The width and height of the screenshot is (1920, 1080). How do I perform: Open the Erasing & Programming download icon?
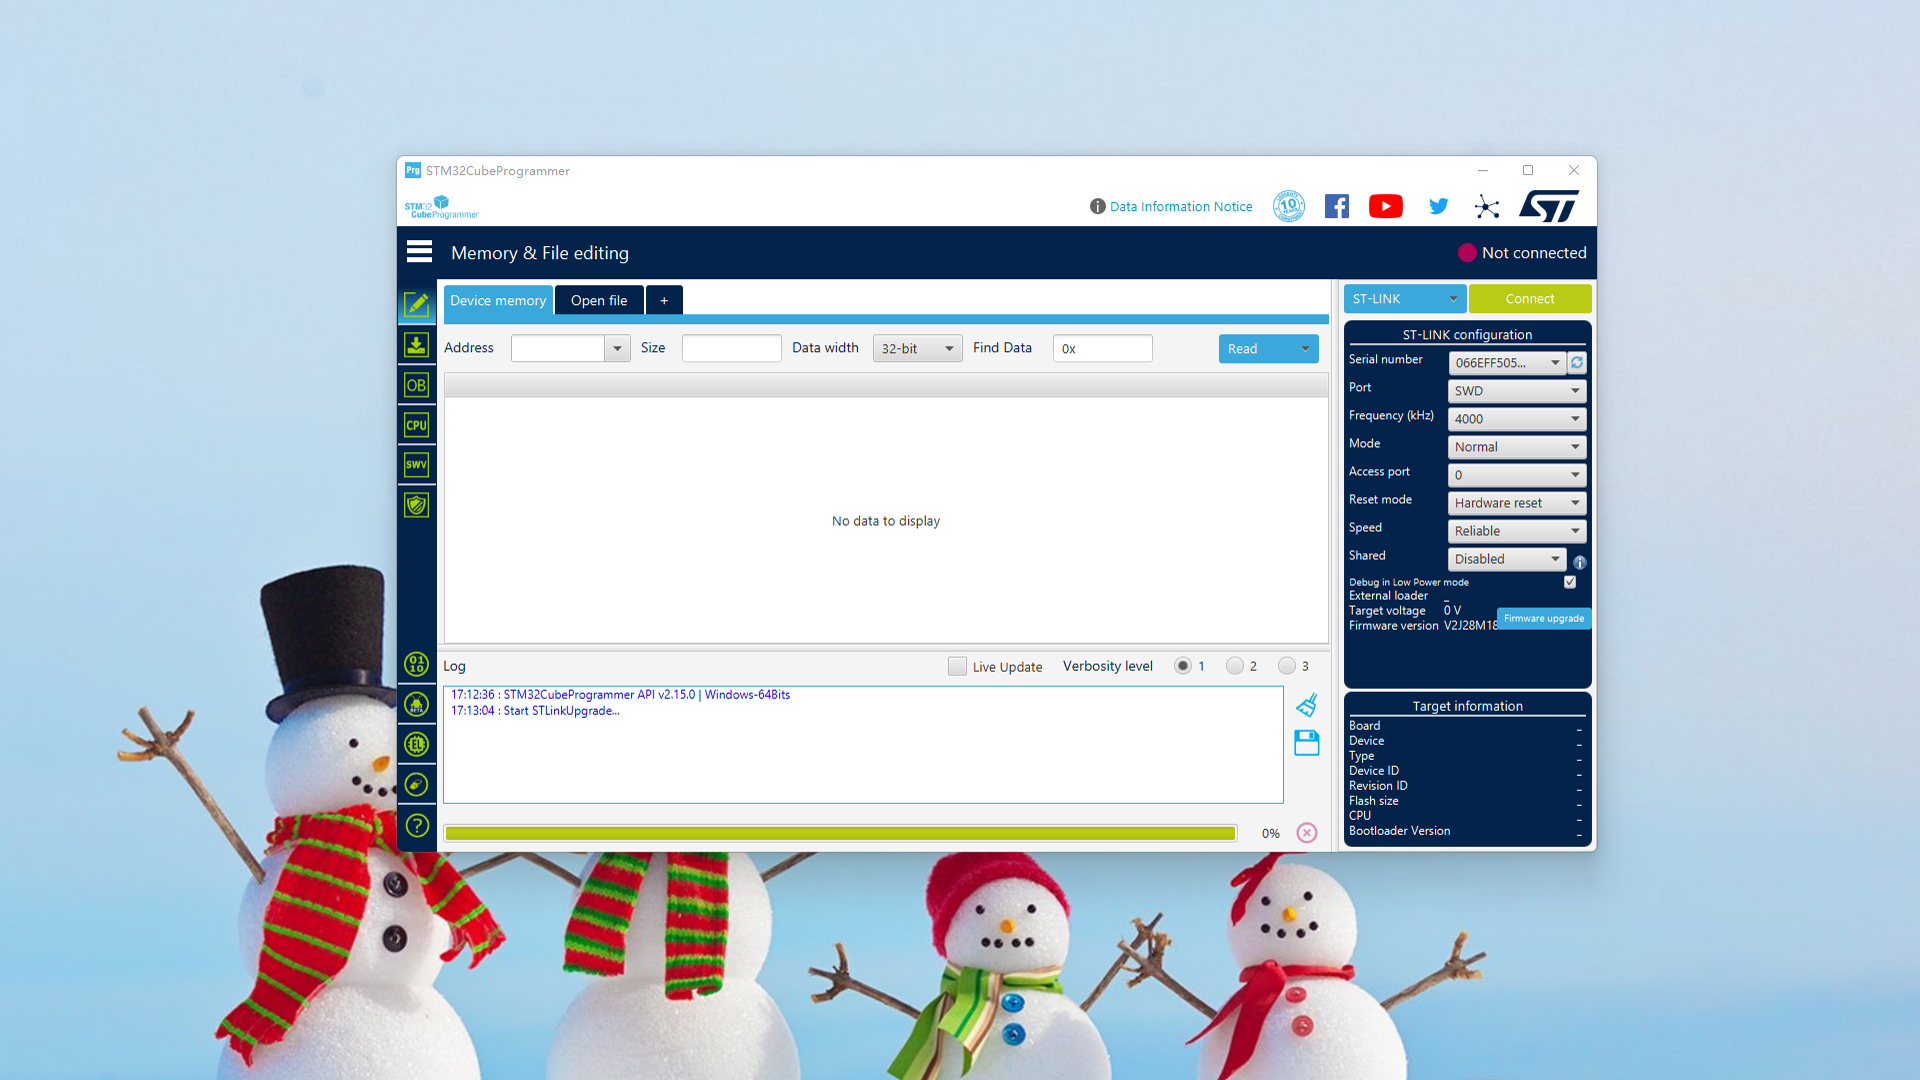coord(416,345)
